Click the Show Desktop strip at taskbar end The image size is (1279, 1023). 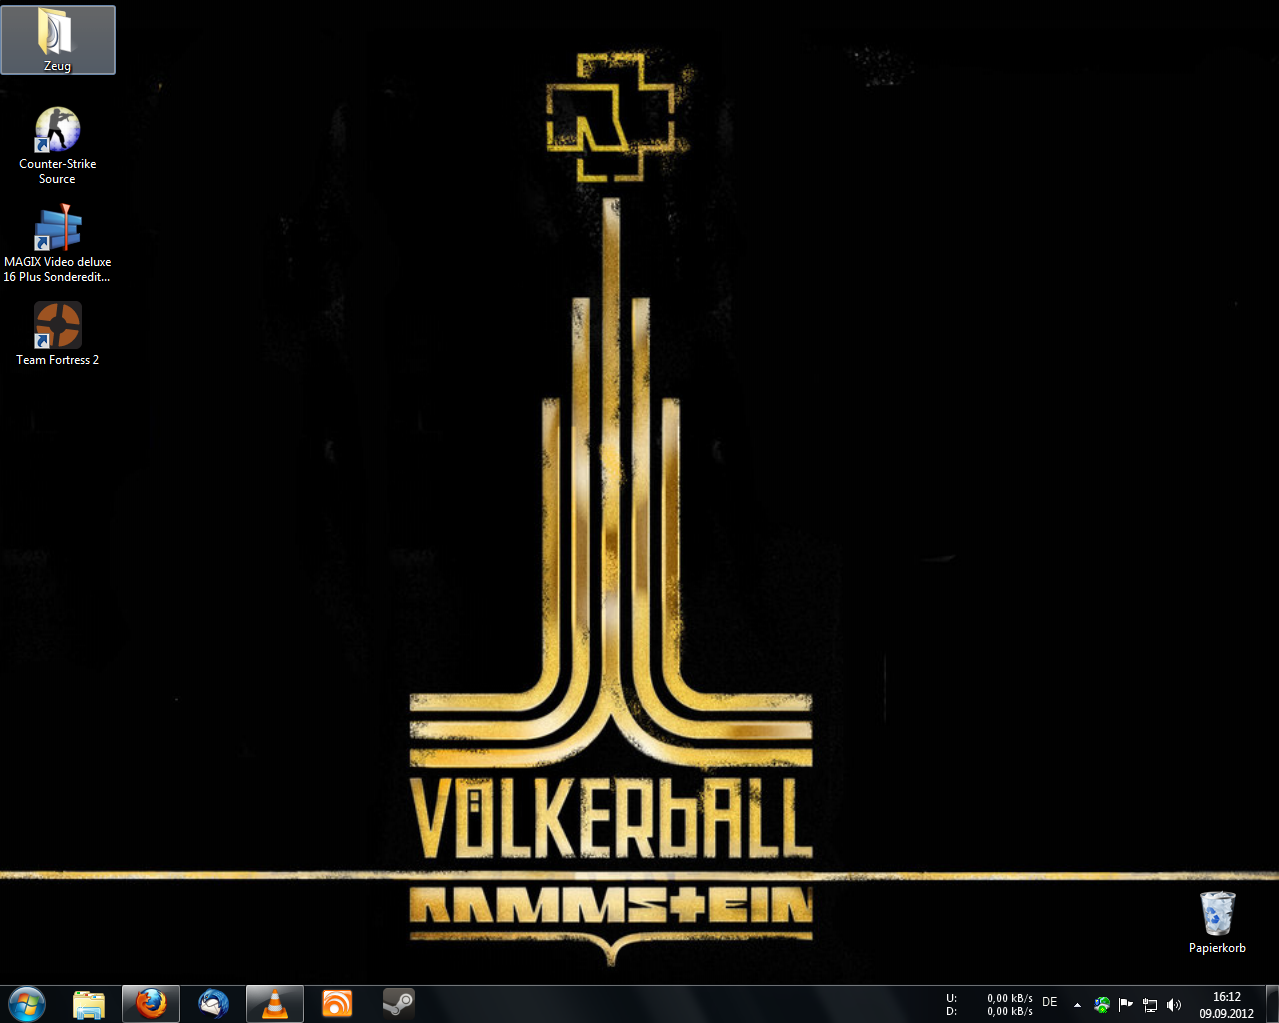click(1272, 1004)
